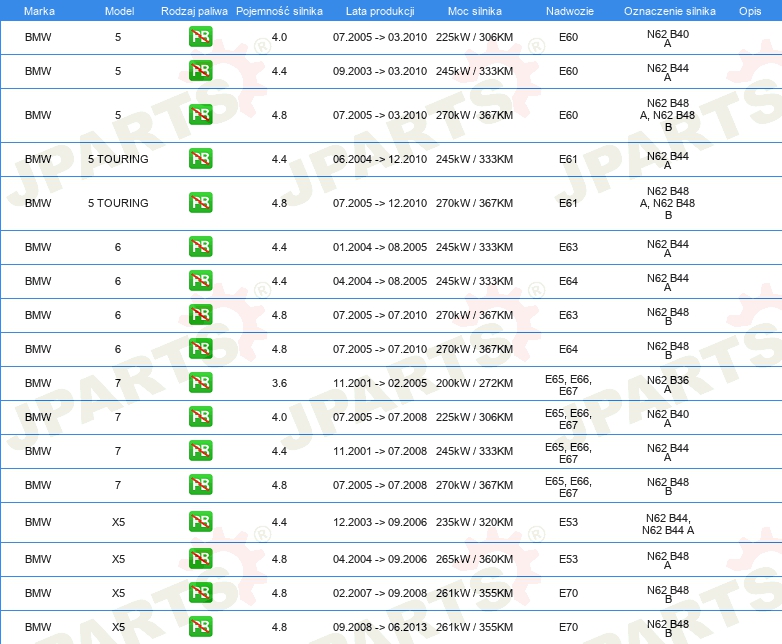The height and width of the screenshot is (644, 782).
Task: Click fuel icon in the 5 TOURING 4.4 row
Action: [200, 159]
